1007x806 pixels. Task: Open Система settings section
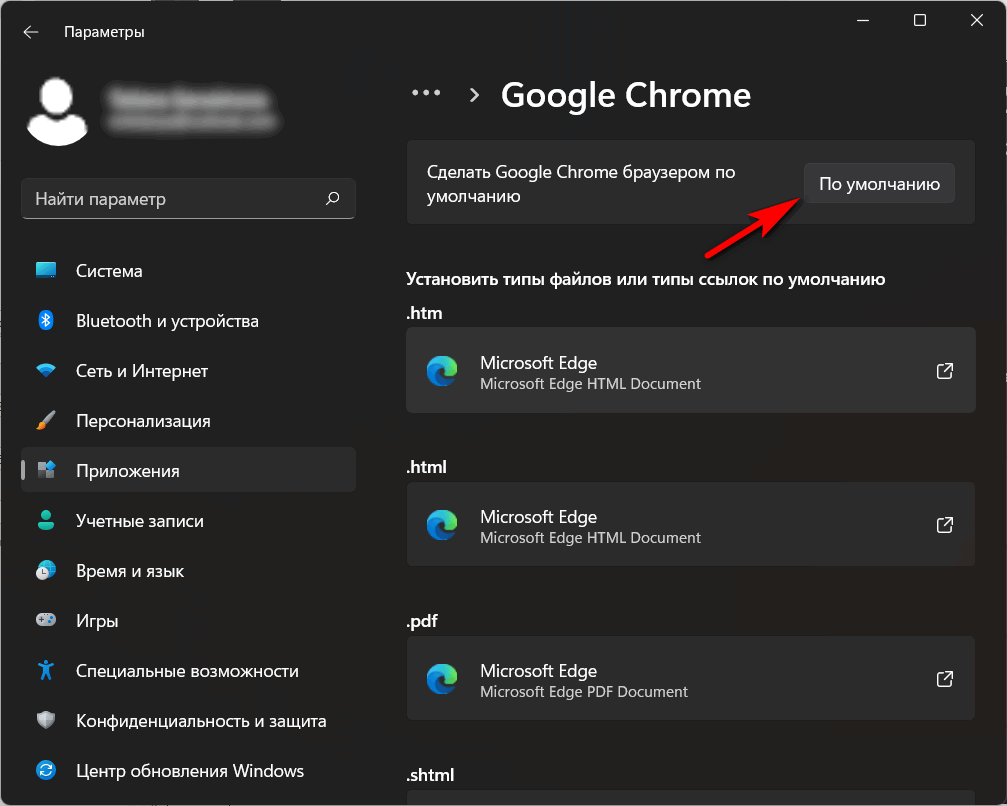(x=188, y=270)
